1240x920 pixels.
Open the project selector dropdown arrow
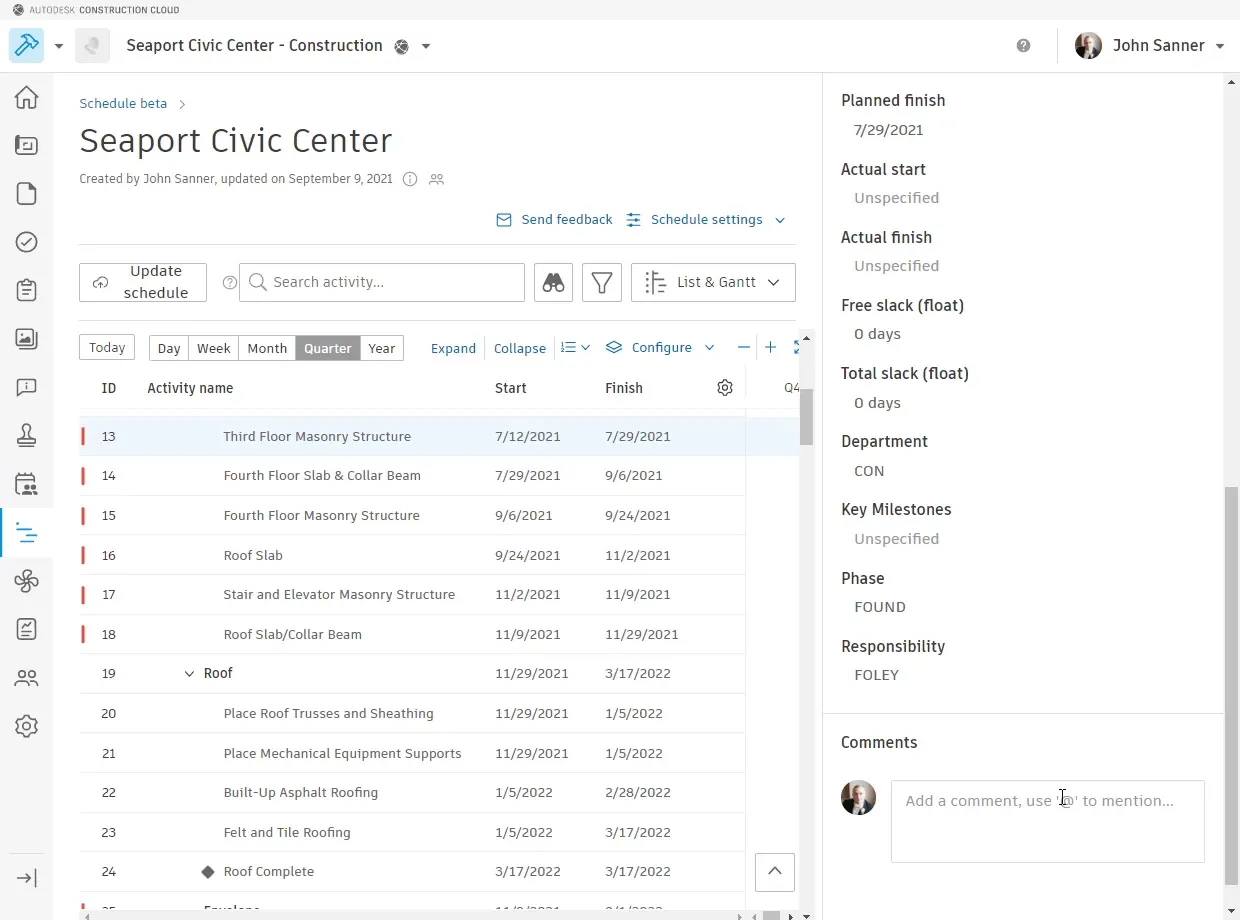pos(426,46)
